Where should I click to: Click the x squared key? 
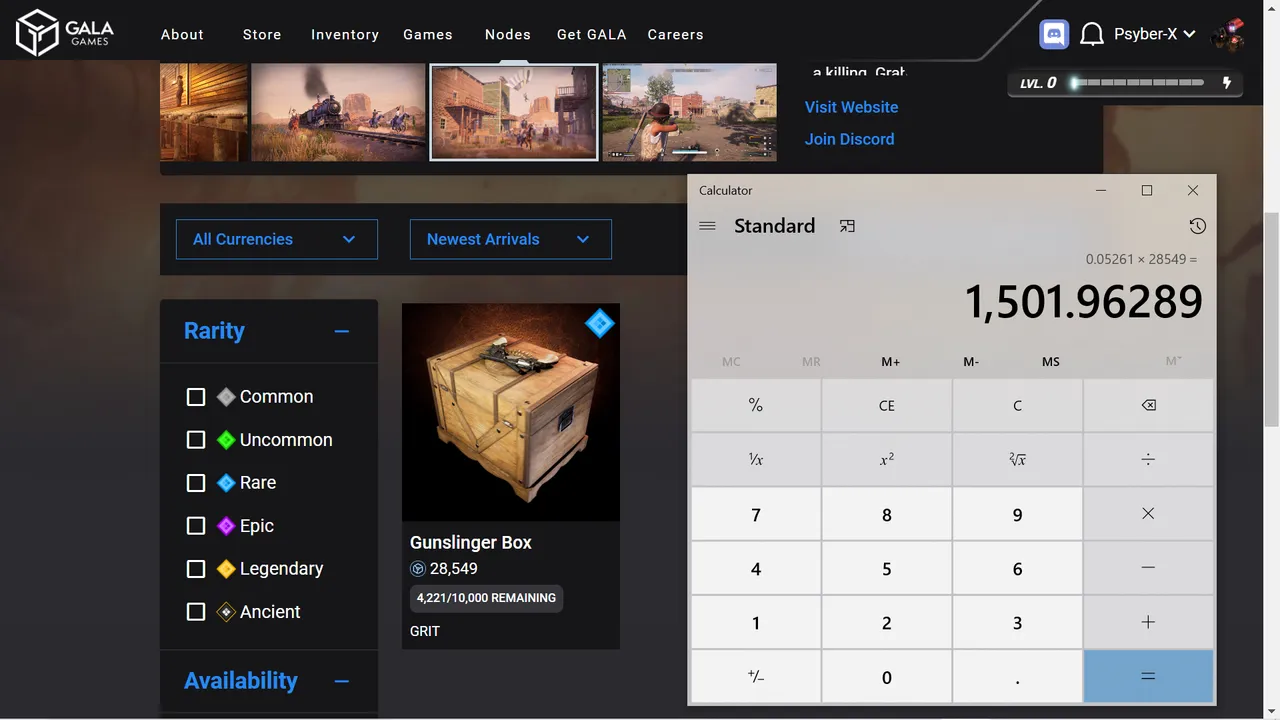point(887,459)
